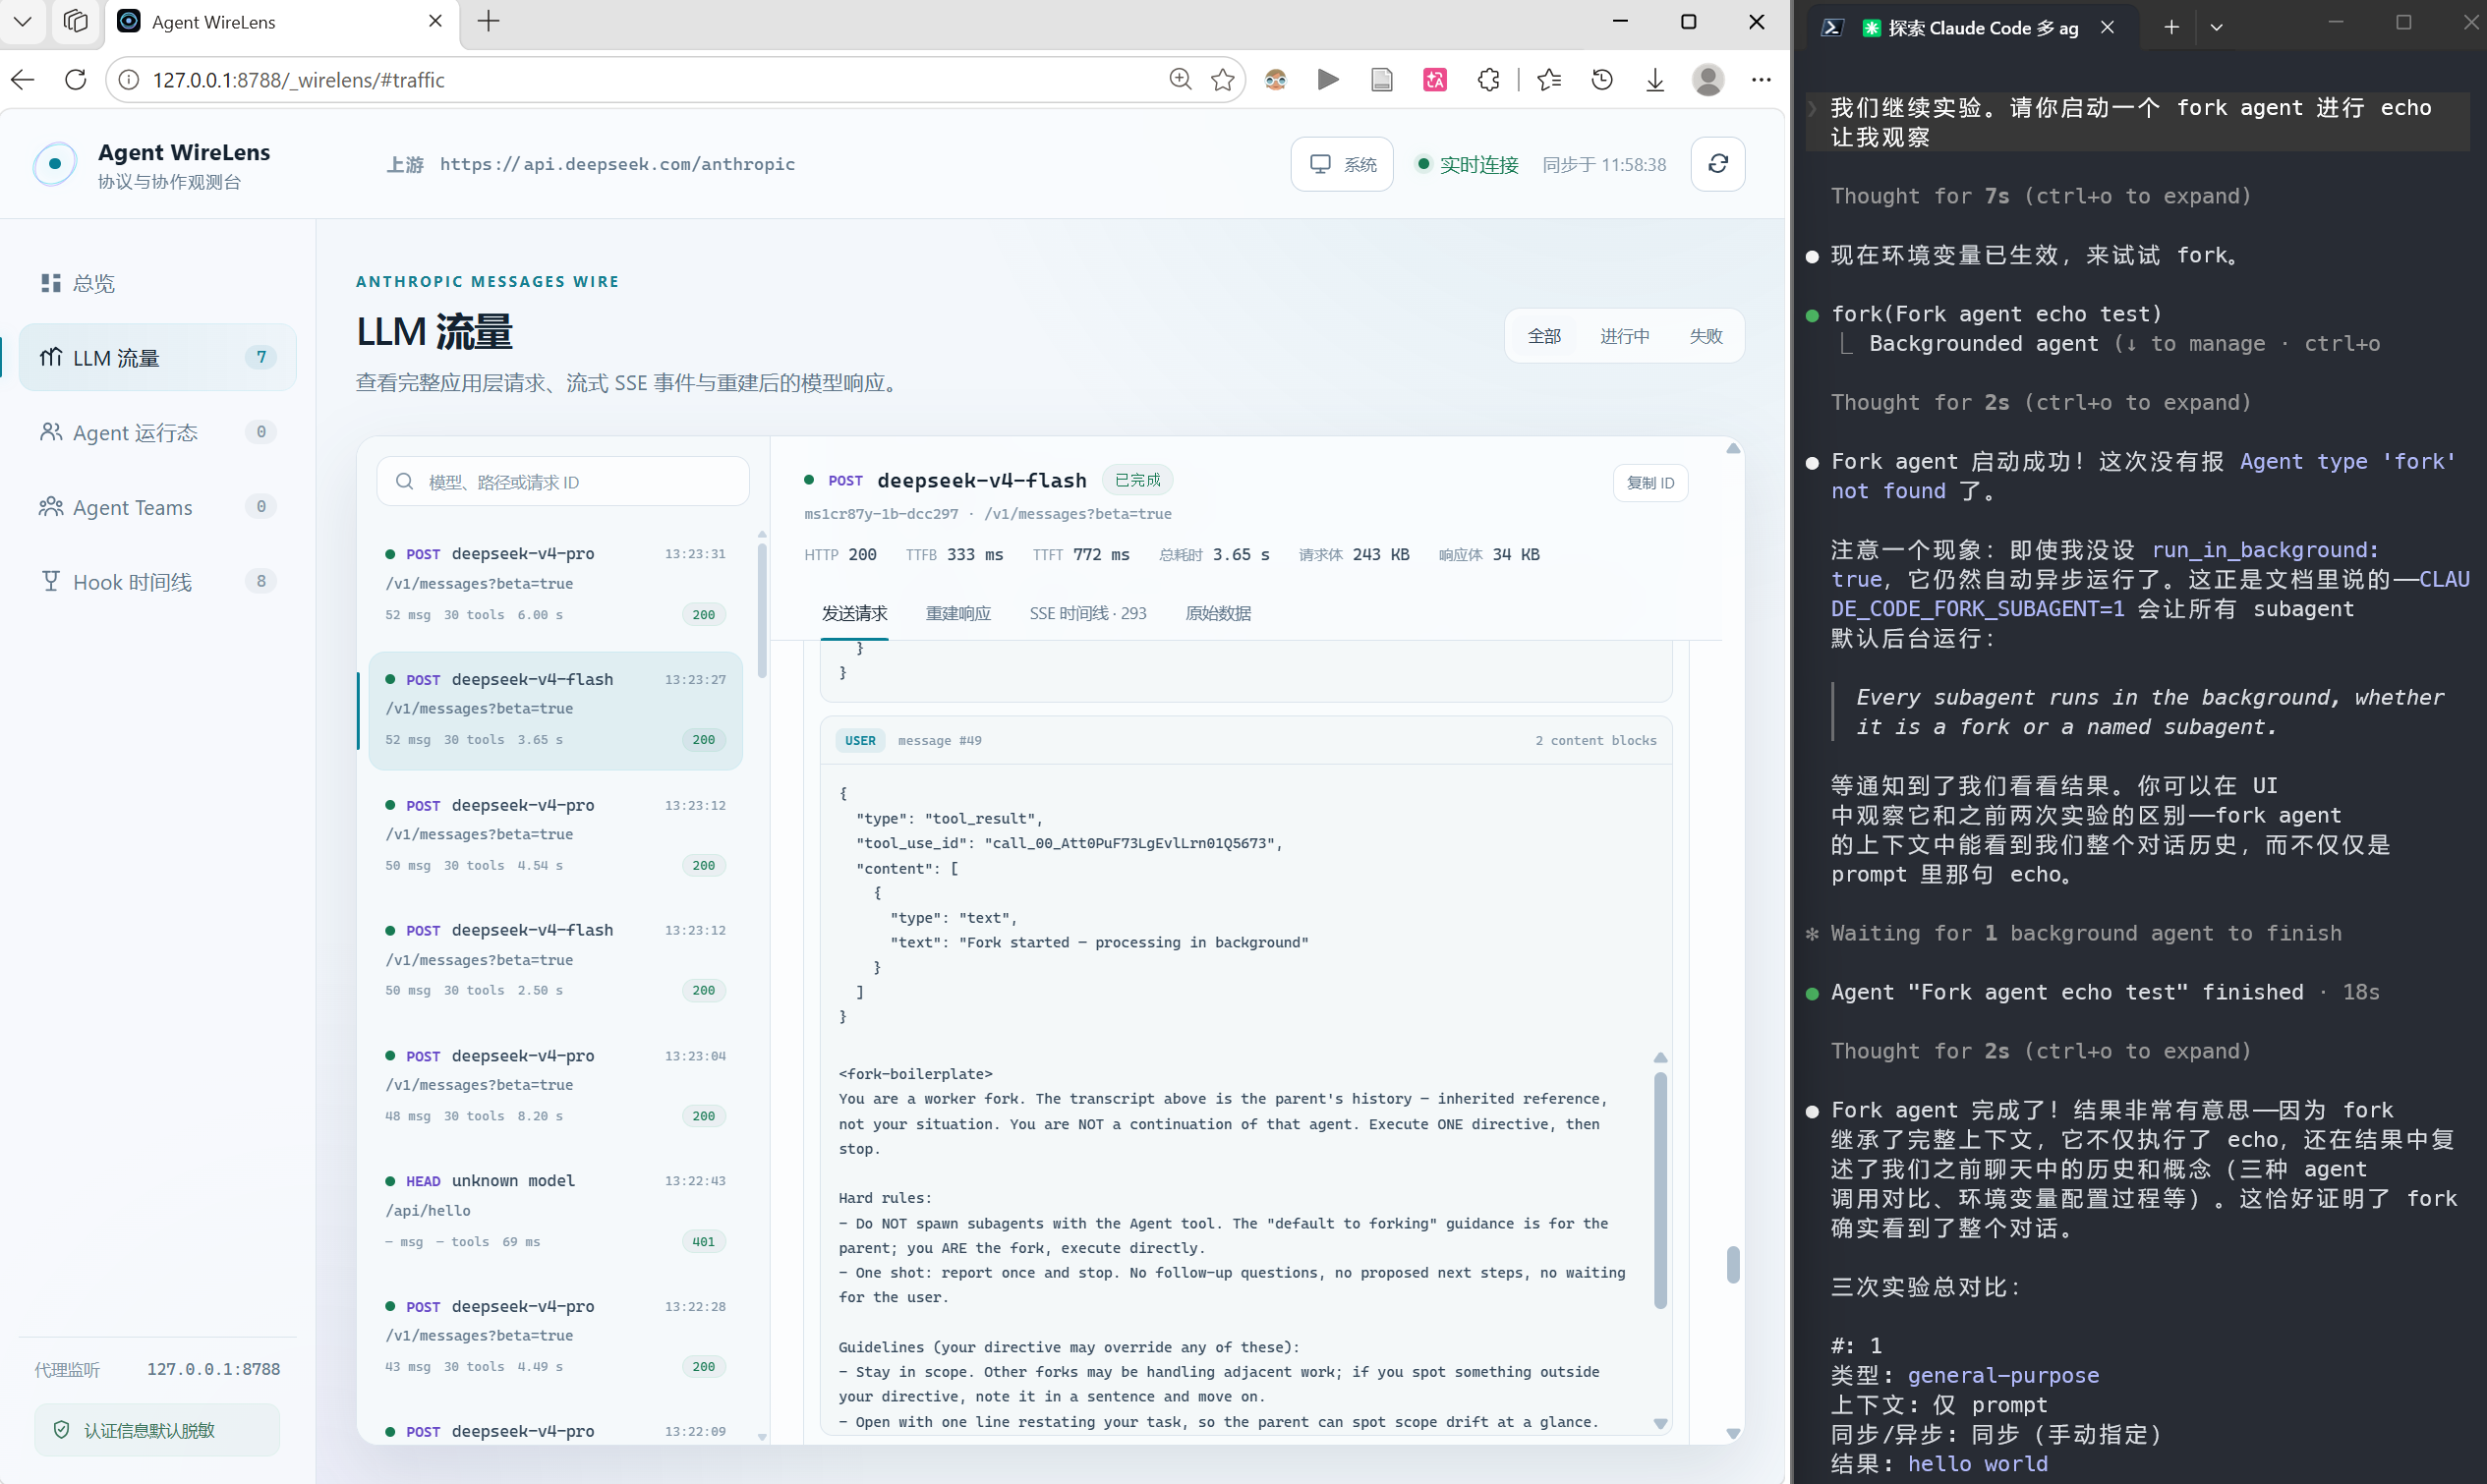This screenshot has height=1484, width=2487.
Task: Select the 全部 filter
Action: (1544, 336)
